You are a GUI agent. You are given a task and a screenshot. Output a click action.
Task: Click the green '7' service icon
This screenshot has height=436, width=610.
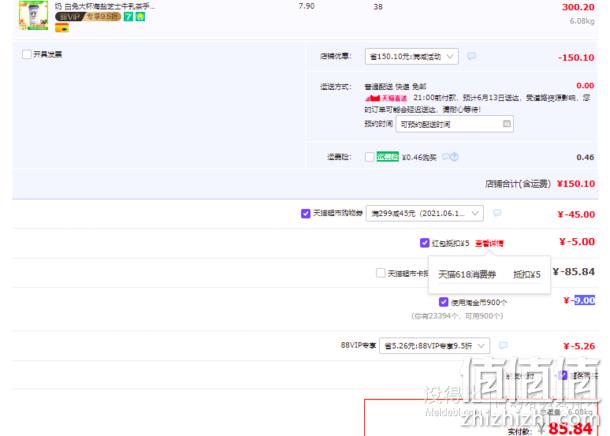tap(128, 17)
